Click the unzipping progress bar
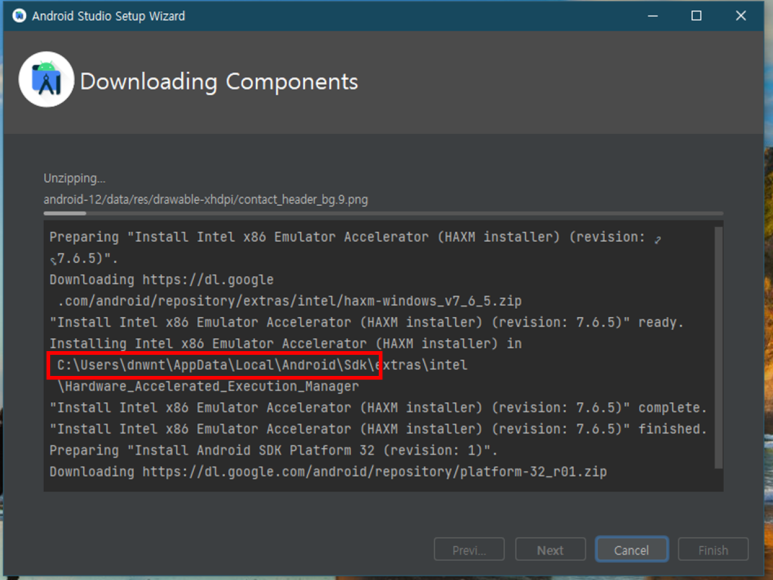Viewport: 773px width, 580px height. point(383,213)
